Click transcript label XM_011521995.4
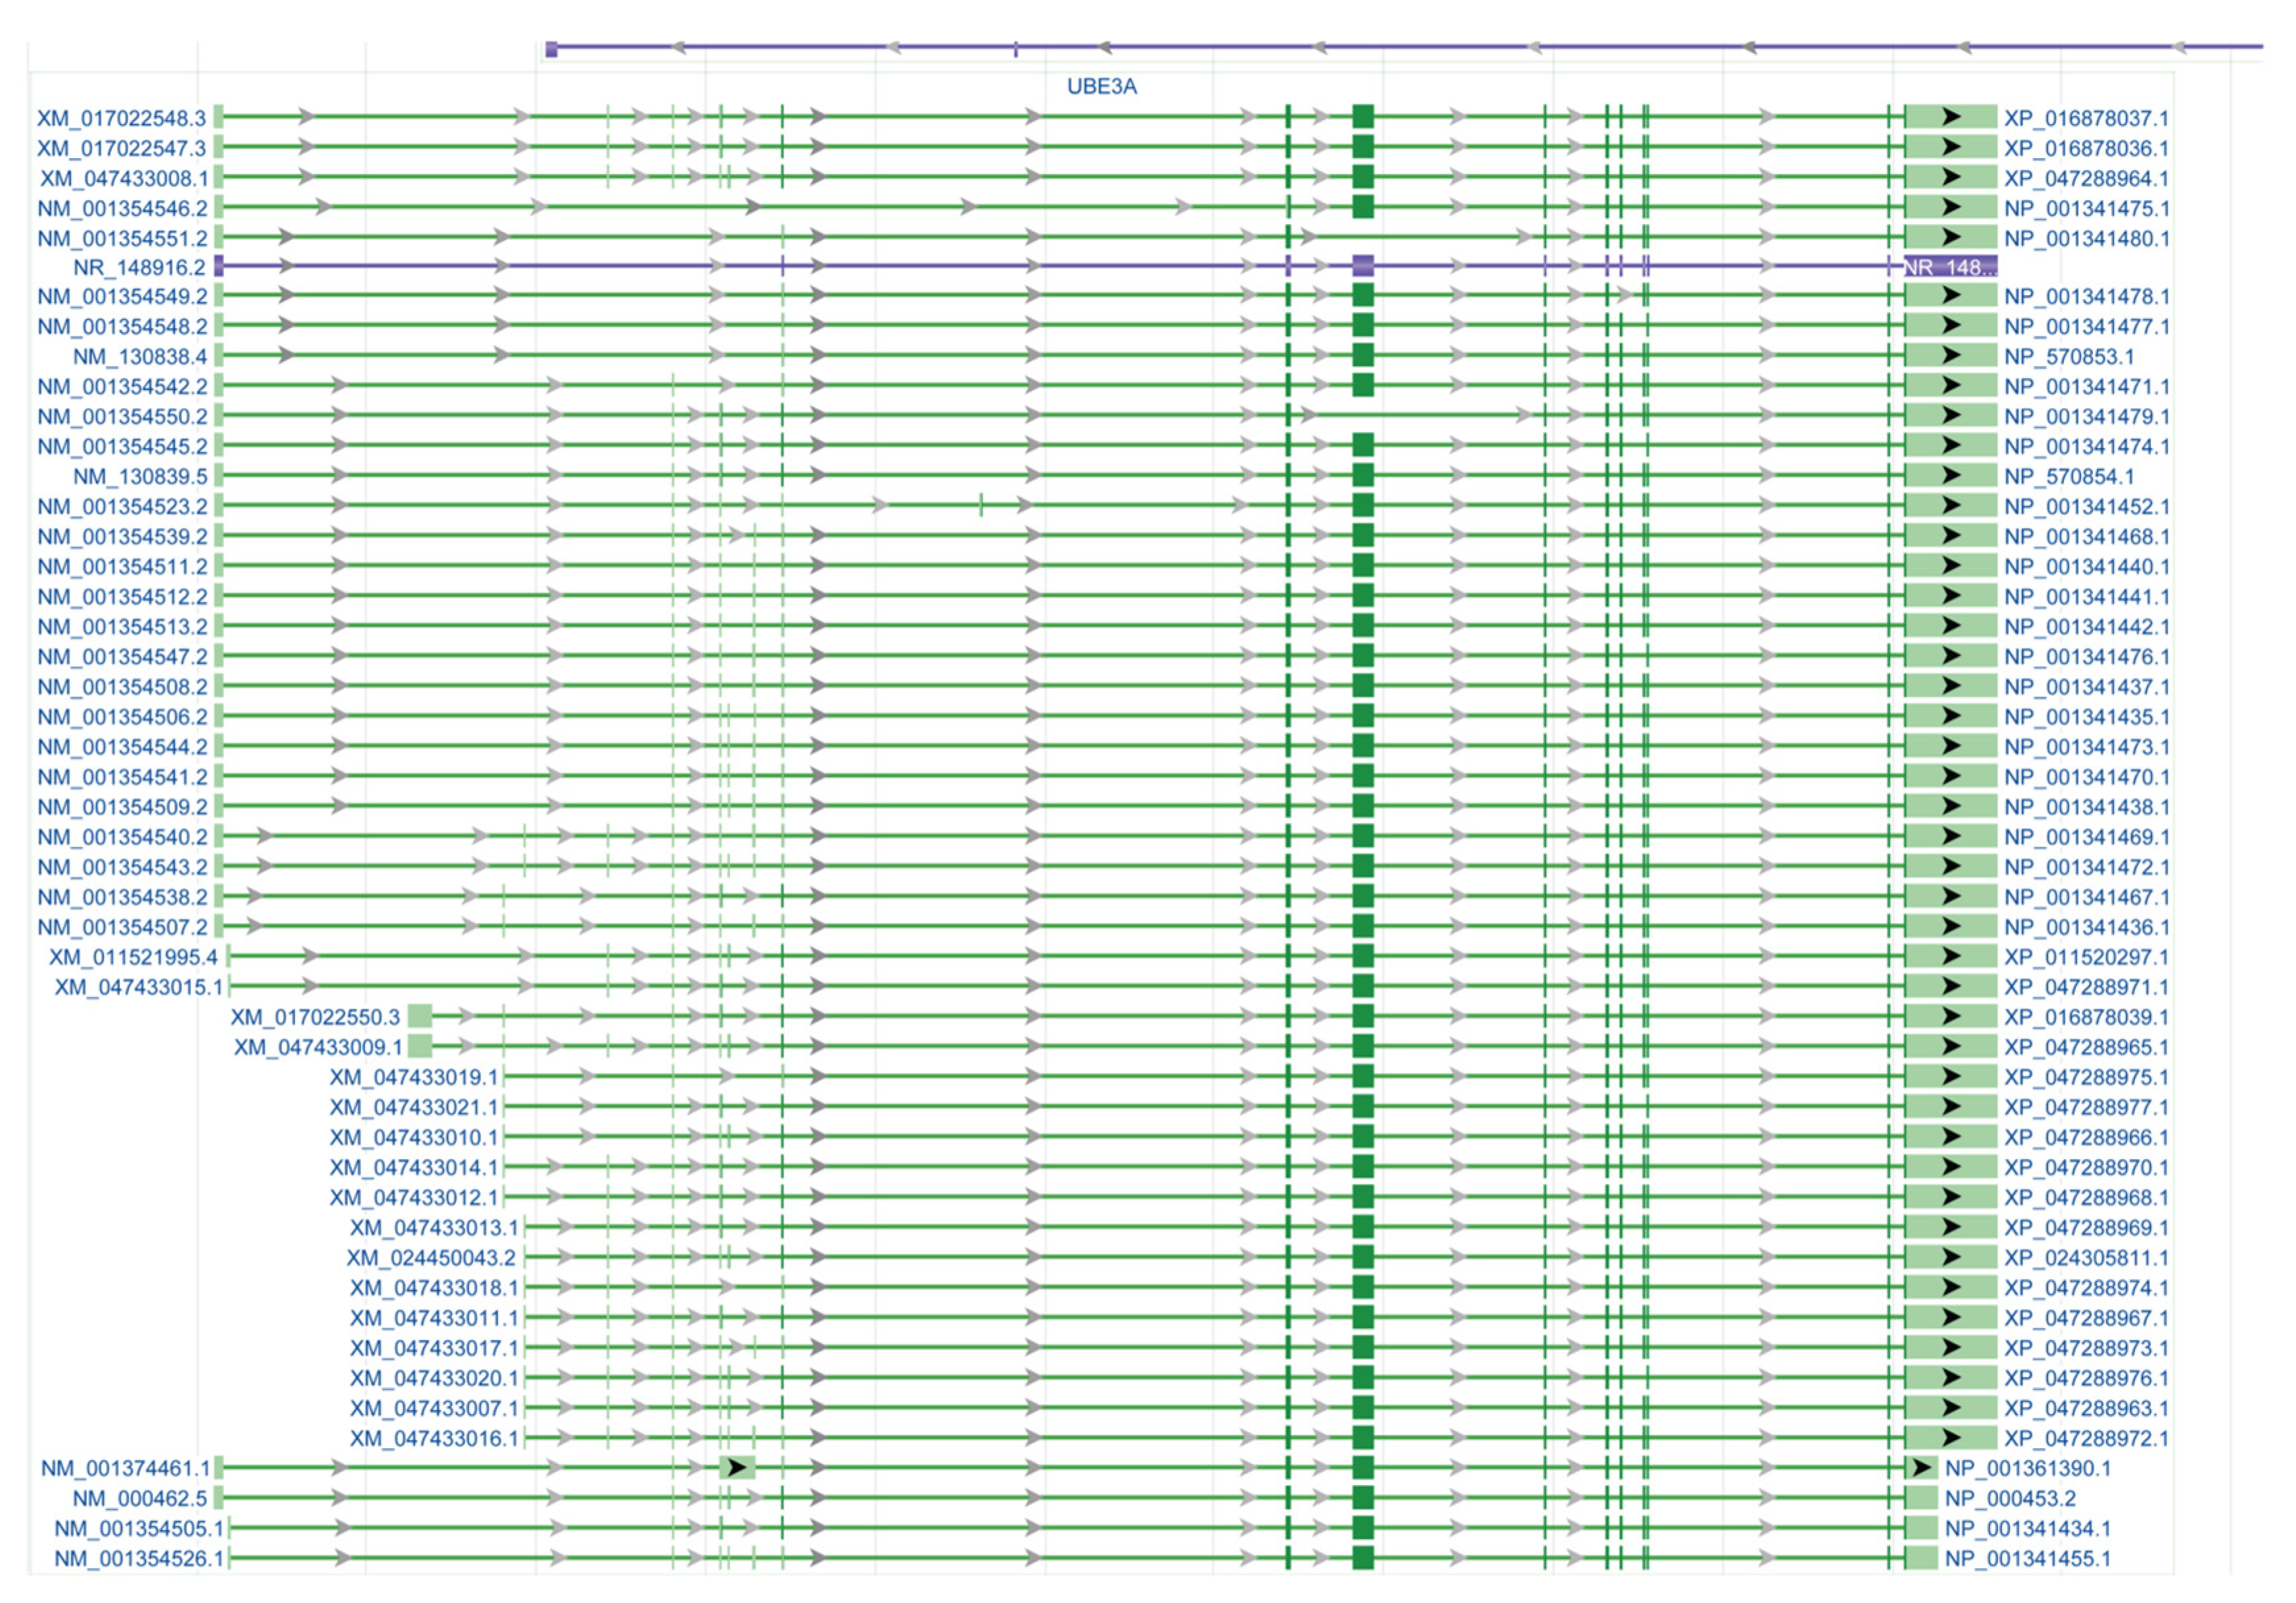This screenshot has height=1603, width=2296. [133, 957]
